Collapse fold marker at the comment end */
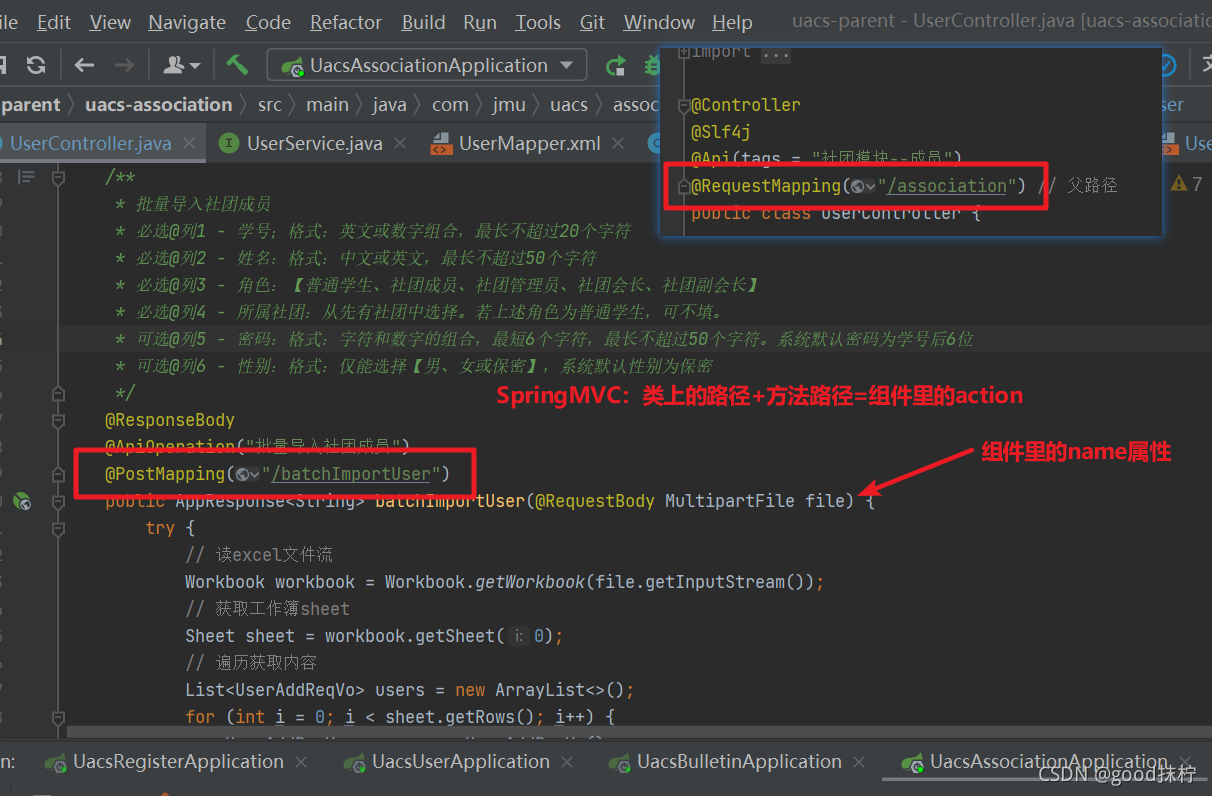This screenshot has width=1212, height=796. [58, 393]
